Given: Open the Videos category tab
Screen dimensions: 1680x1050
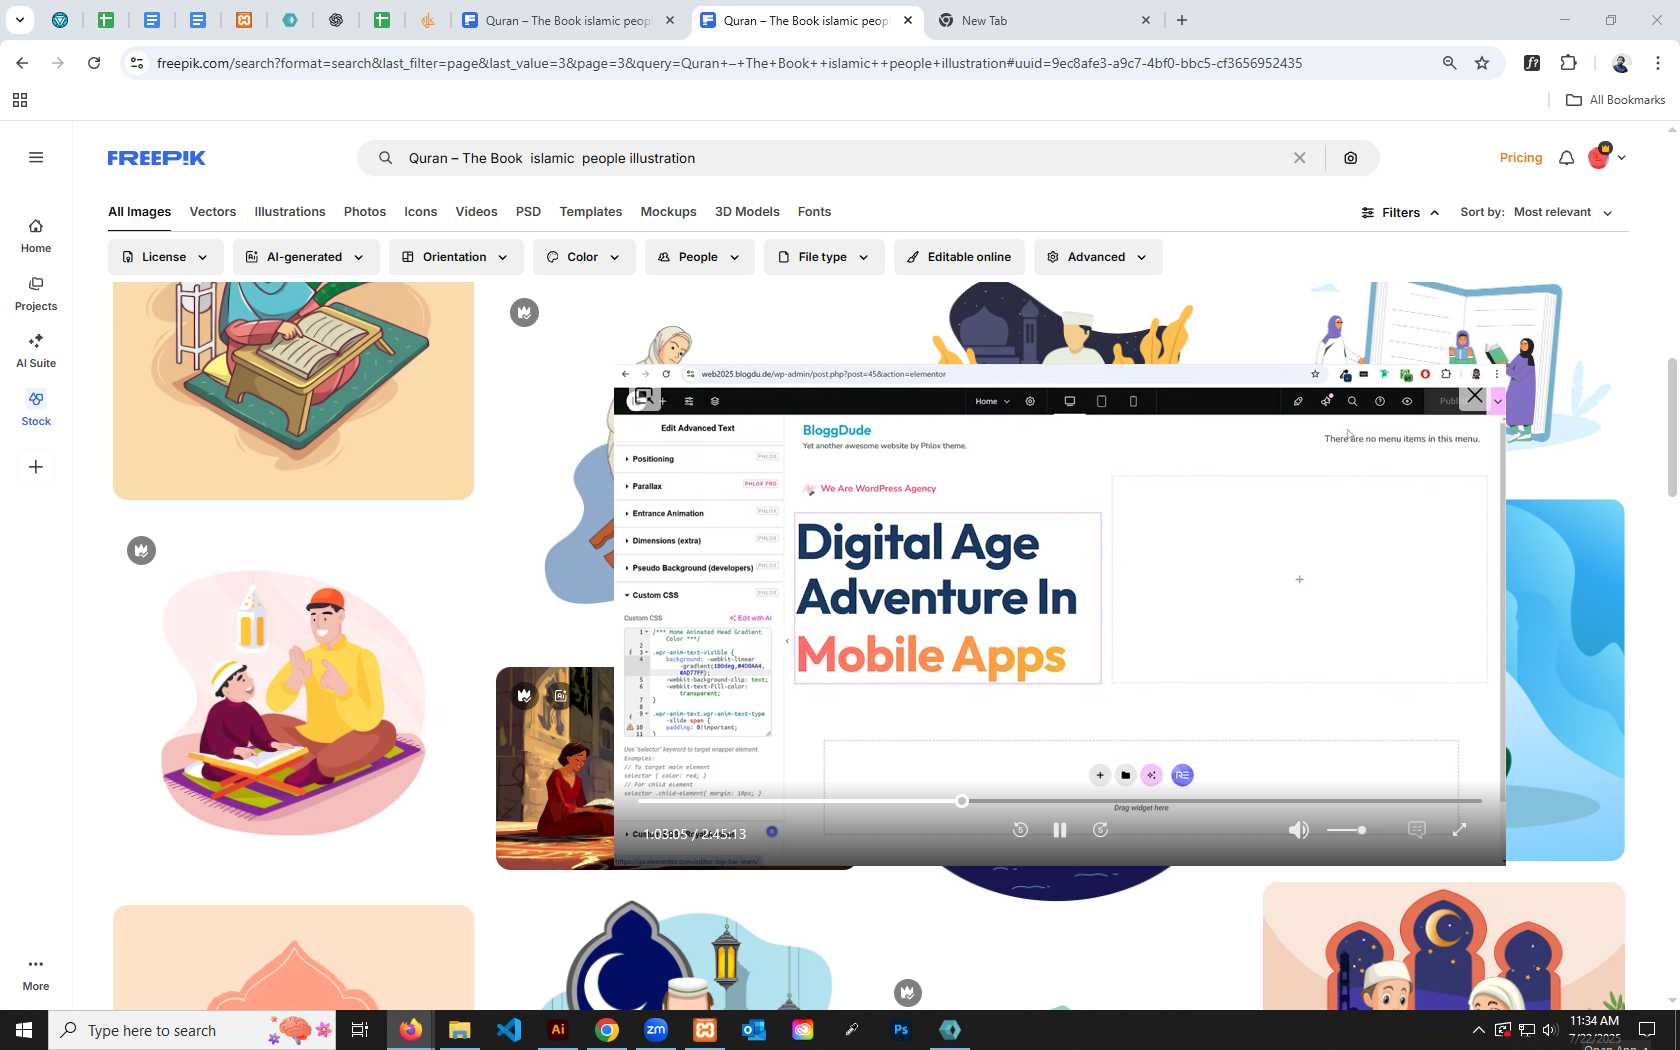Looking at the screenshot, I should point(476,212).
